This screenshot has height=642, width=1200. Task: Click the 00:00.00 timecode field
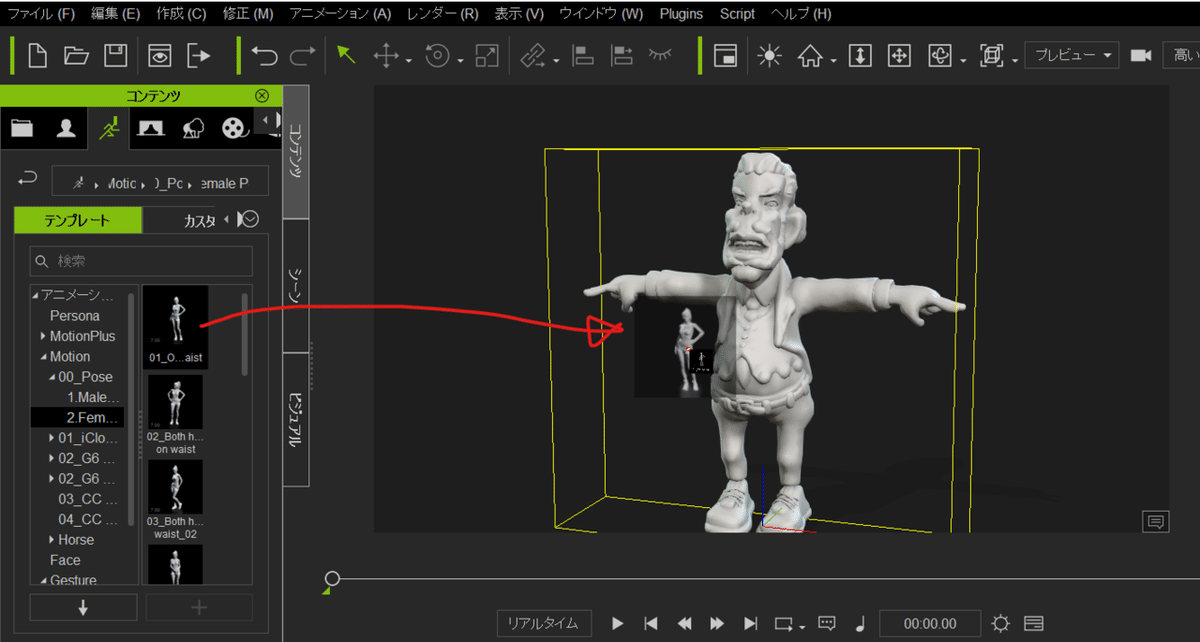click(929, 624)
